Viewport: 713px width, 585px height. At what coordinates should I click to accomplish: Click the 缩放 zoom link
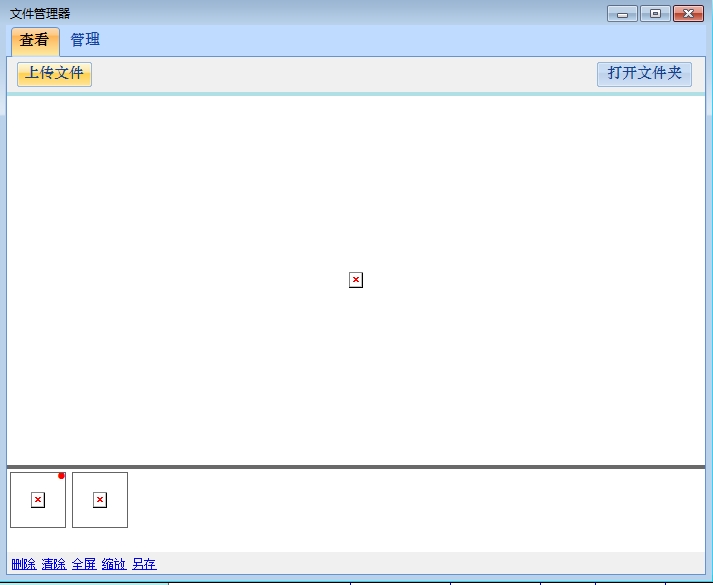tap(114, 564)
